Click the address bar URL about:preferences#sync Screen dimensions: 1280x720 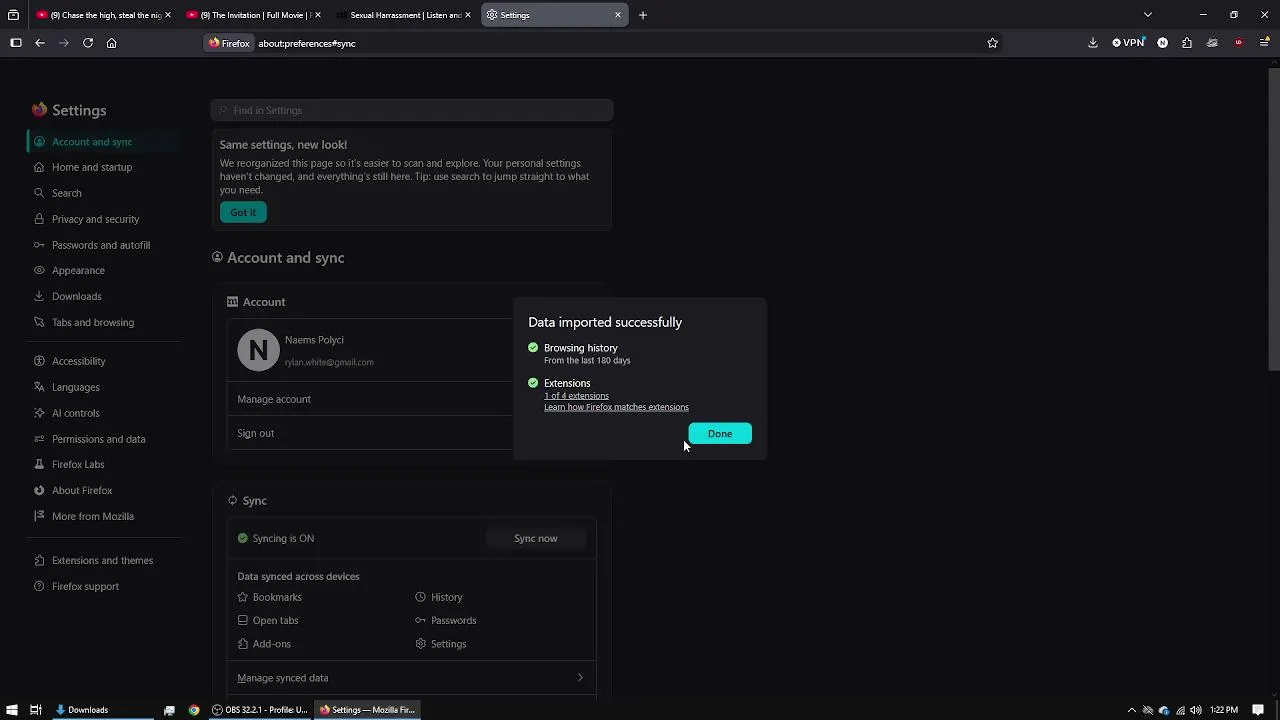coord(307,43)
